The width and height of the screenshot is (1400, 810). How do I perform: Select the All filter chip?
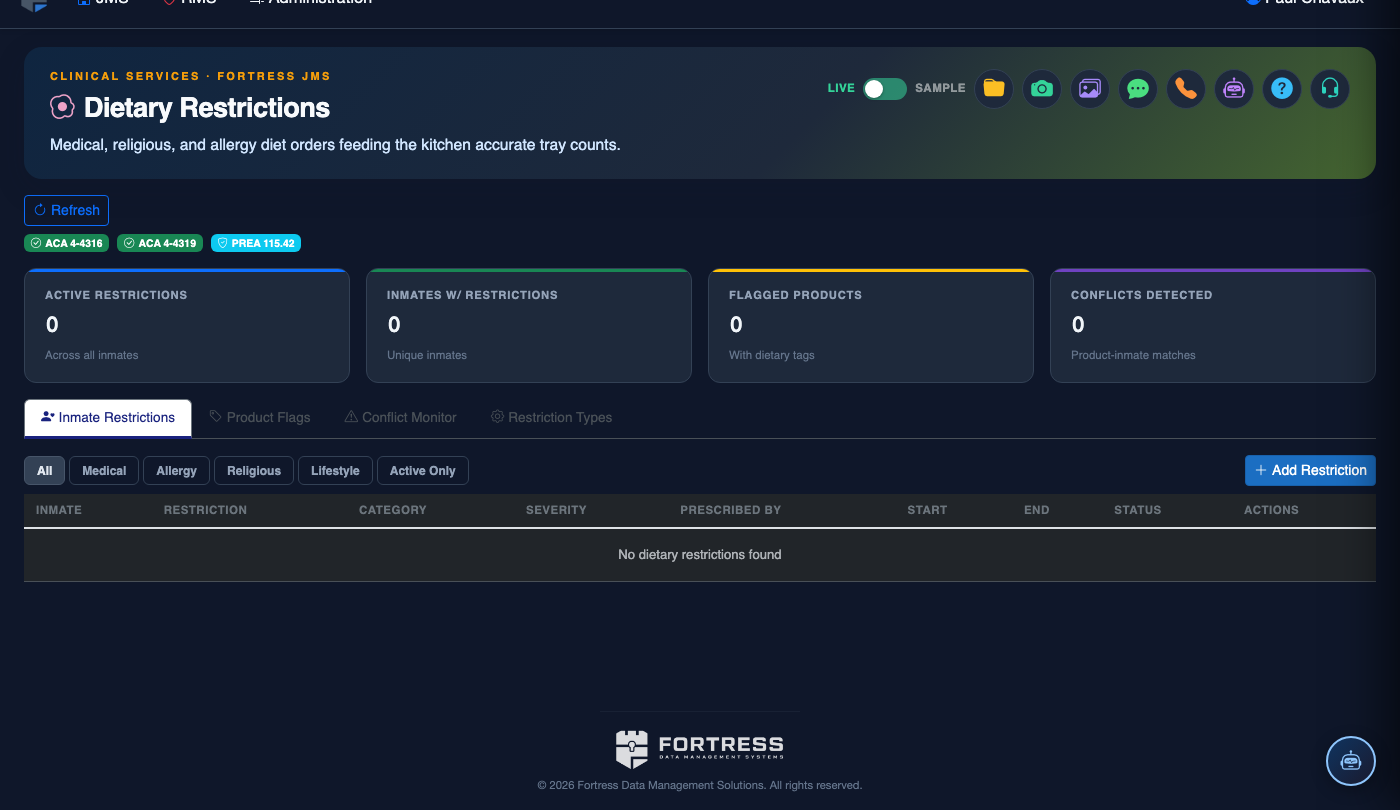click(x=45, y=471)
